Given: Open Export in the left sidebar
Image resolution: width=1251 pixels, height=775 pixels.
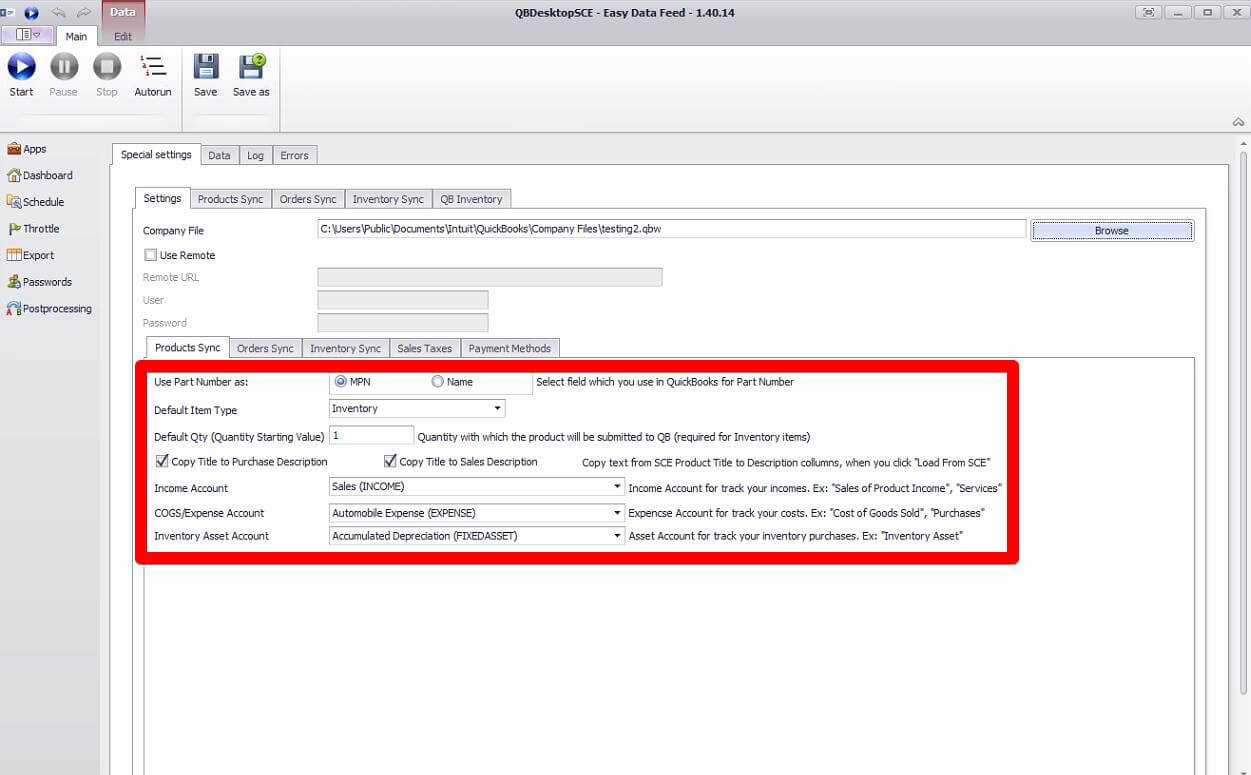Looking at the screenshot, I should pyautogui.click(x=30, y=255).
